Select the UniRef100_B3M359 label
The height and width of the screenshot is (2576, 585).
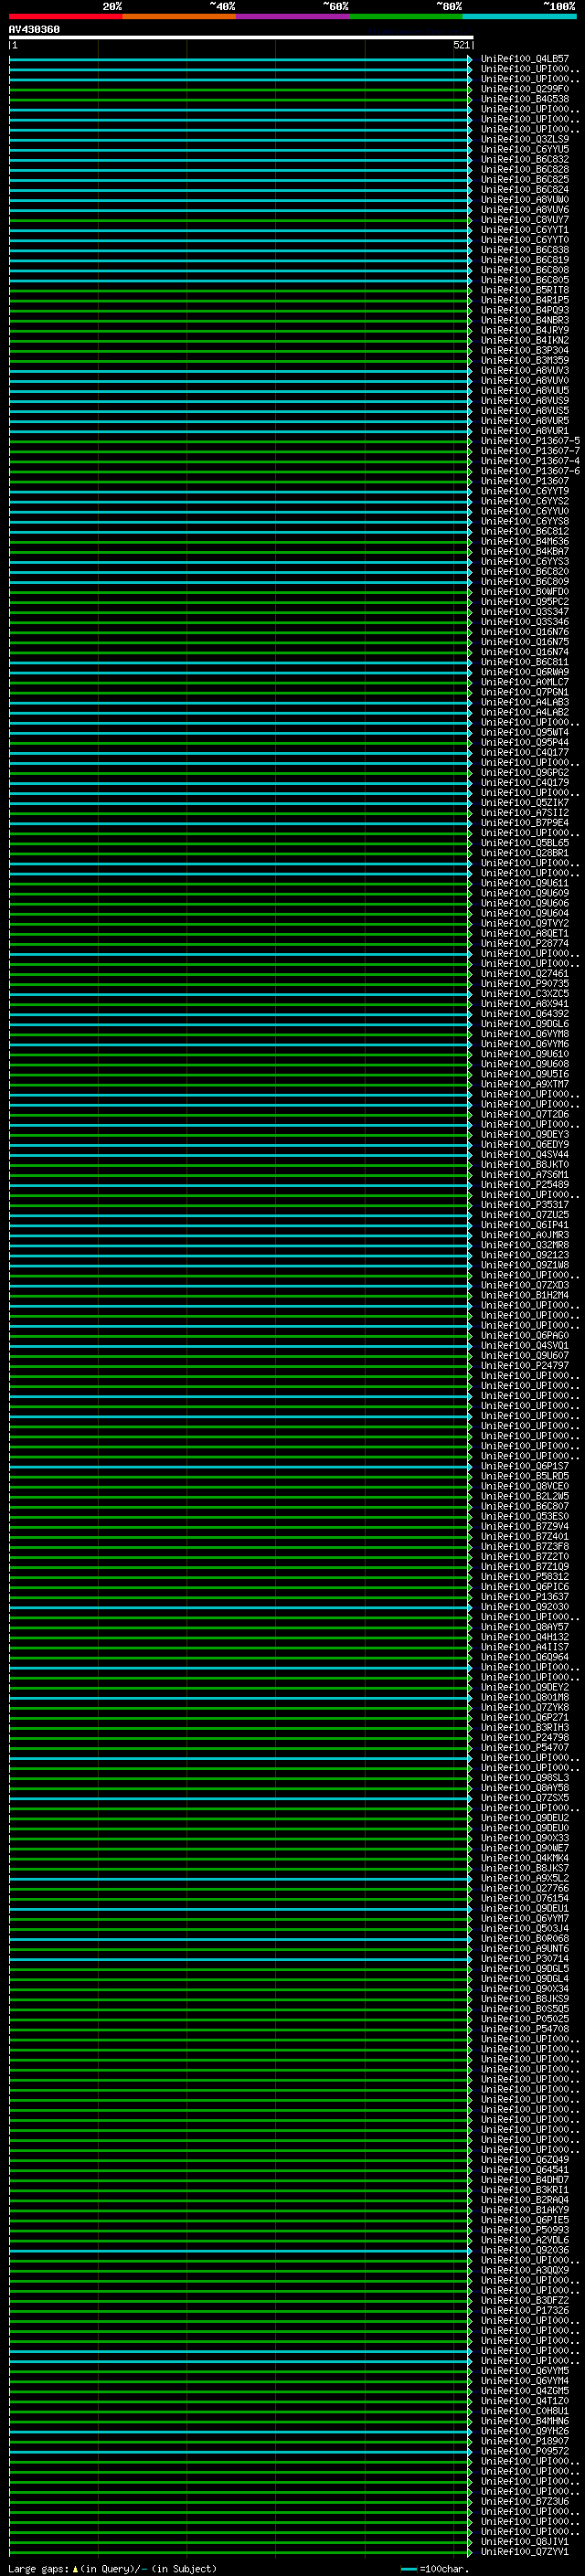point(525,360)
